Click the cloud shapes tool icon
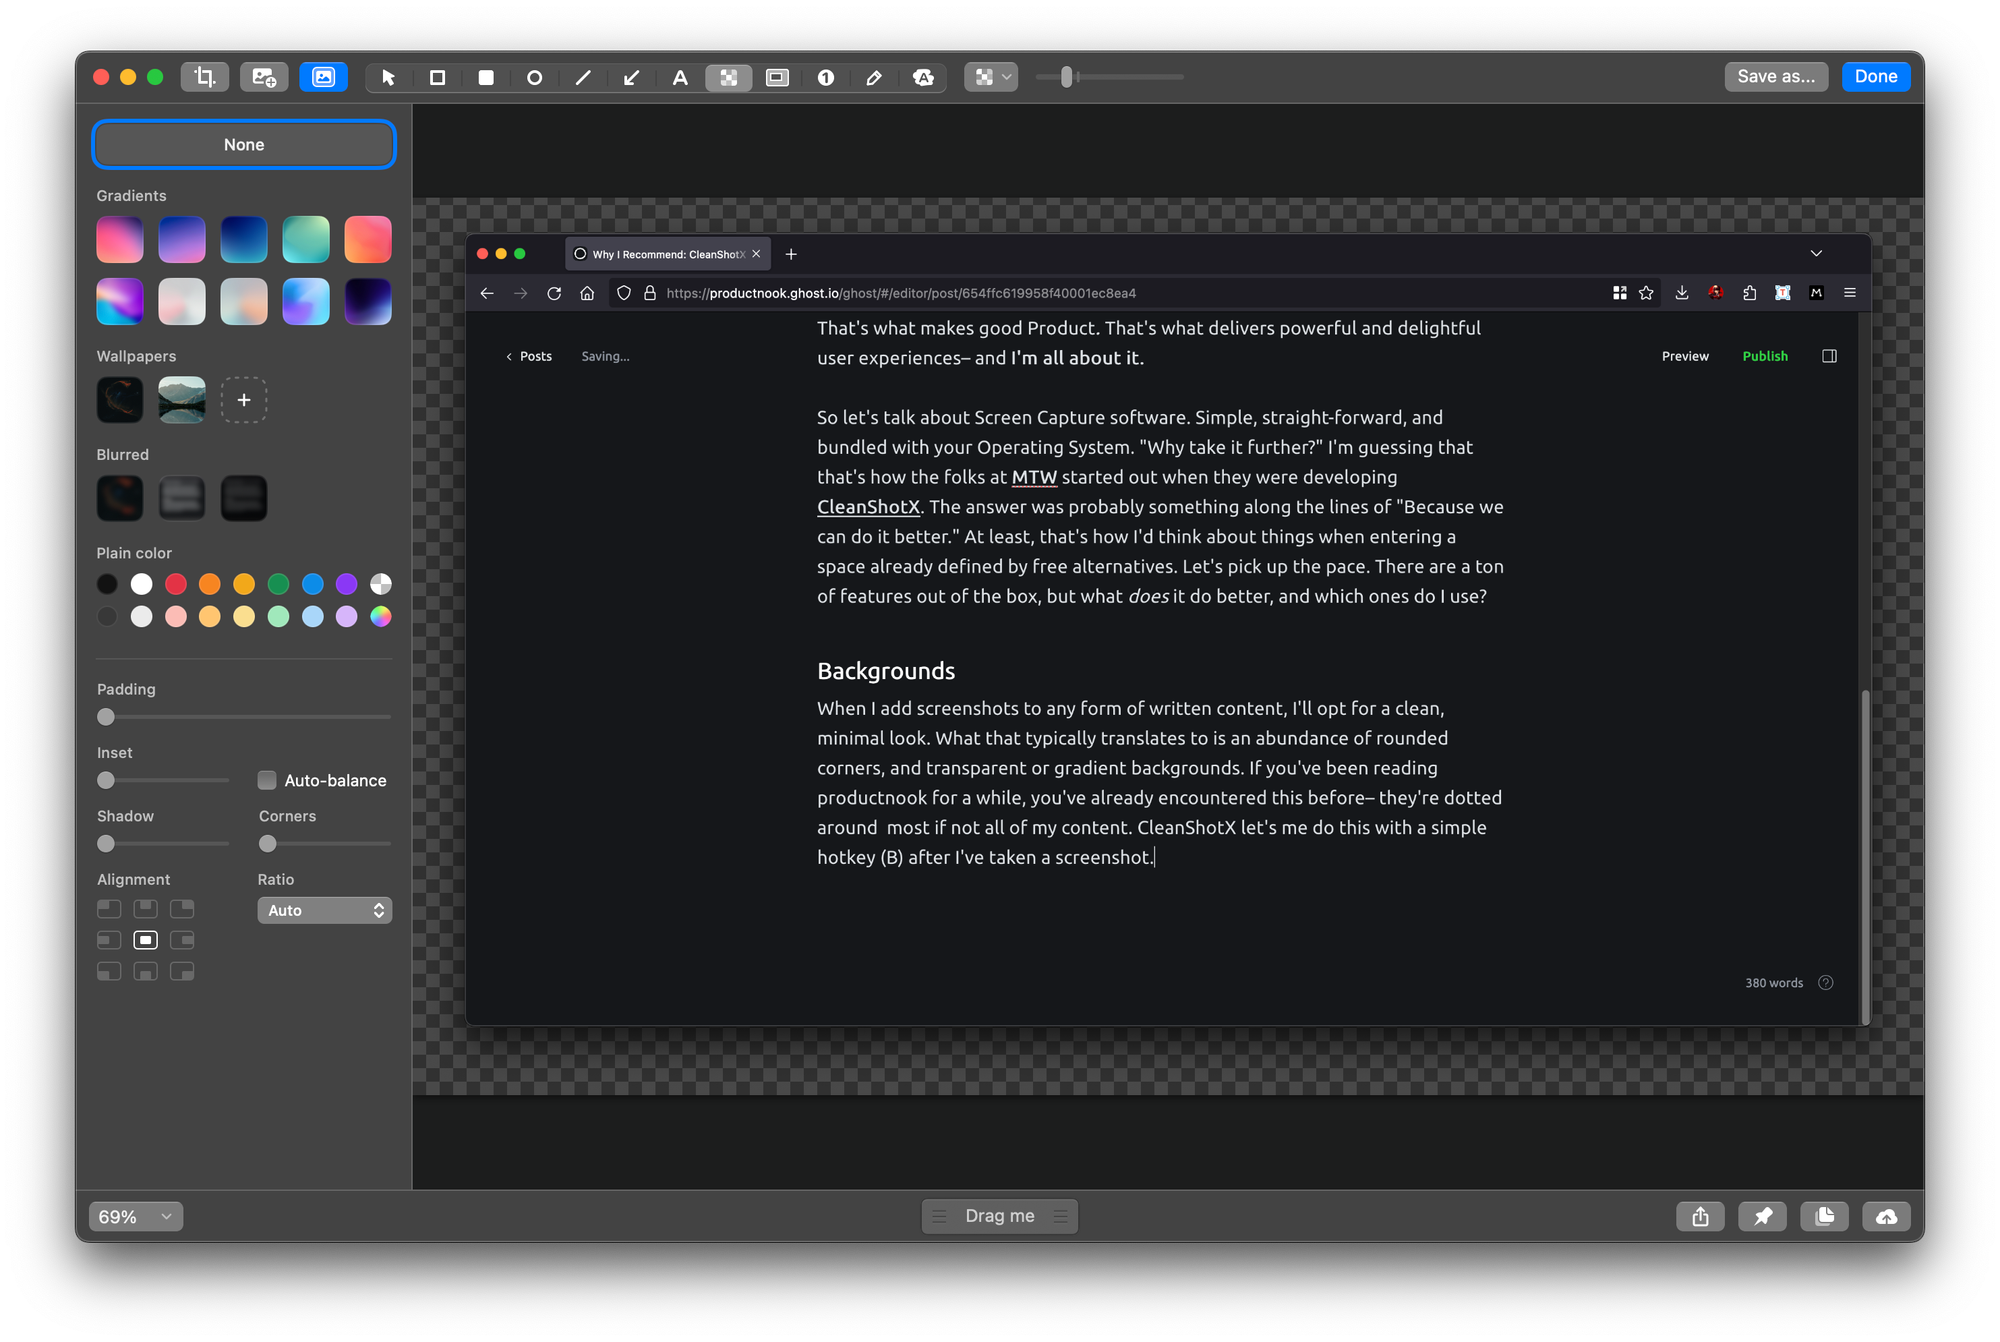Viewport: 2000px width, 1342px height. pyautogui.click(x=923, y=77)
